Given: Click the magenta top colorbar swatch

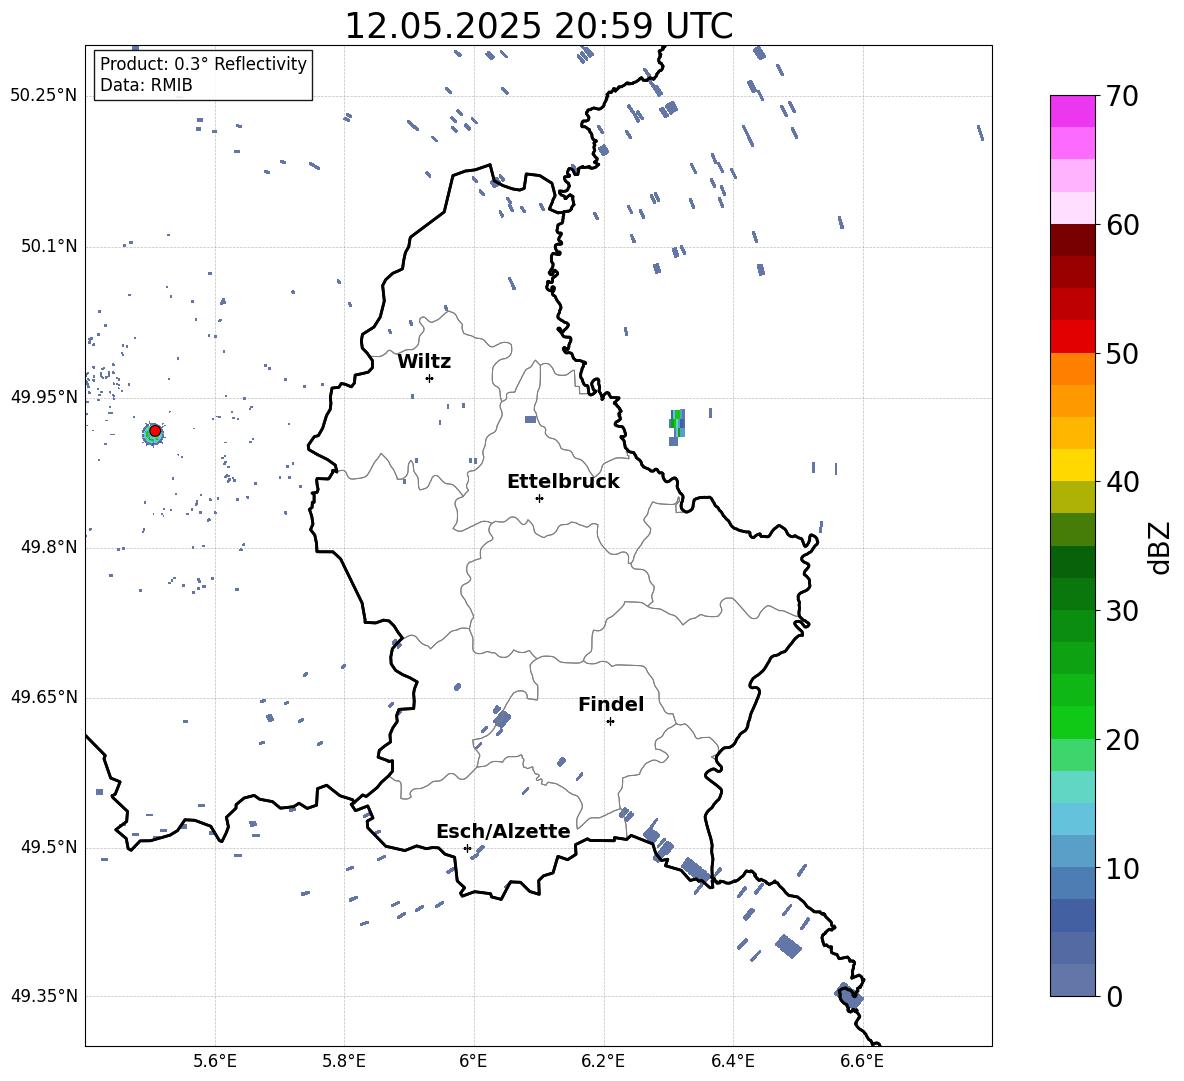Looking at the screenshot, I should [1073, 111].
